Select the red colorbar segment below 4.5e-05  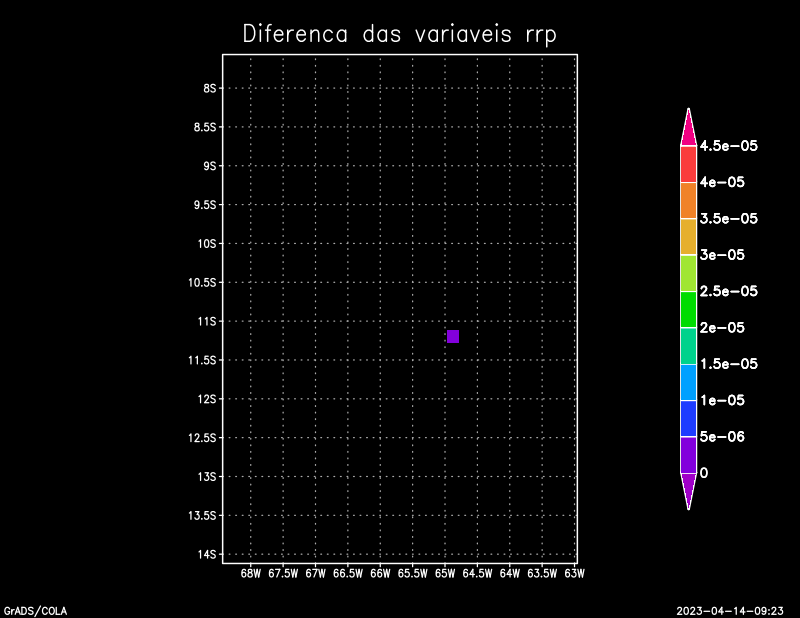(x=688, y=165)
